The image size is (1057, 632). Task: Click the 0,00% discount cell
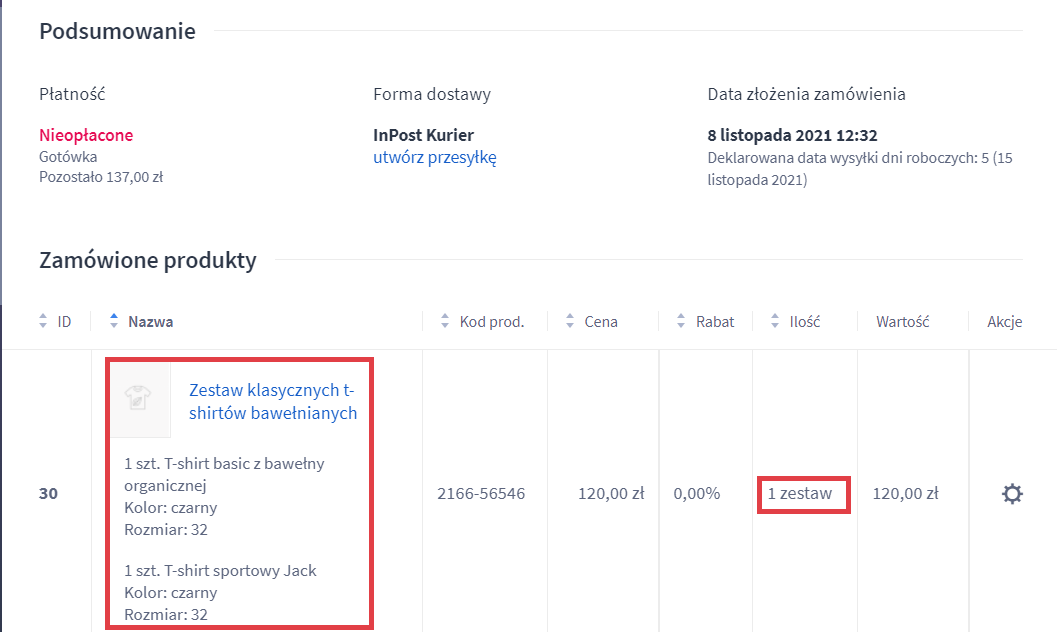[697, 494]
